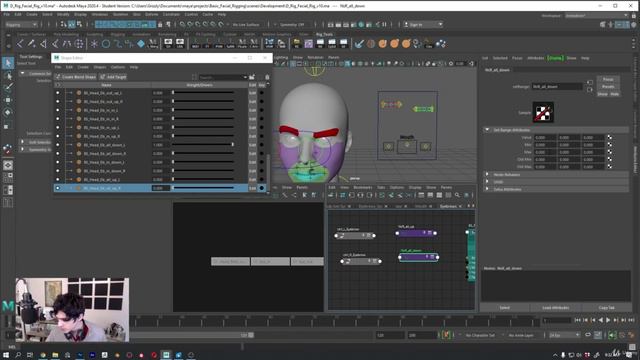Open the Bookmarks menu in Node Editor
This screenshot has height=360, width=640.
[363, 187]
